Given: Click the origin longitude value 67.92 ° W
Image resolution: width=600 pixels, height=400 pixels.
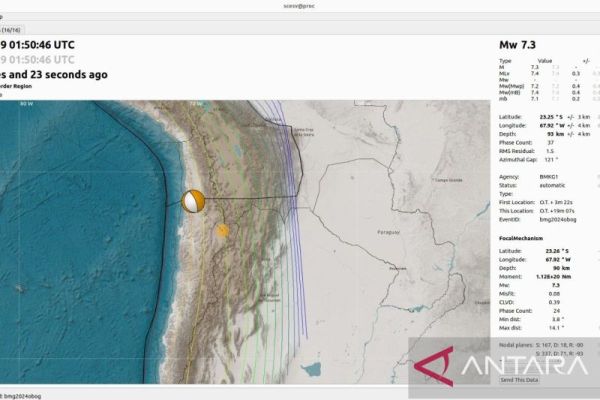Looking at the screenshot, I should pyautogui.click(x=551, y=126).
